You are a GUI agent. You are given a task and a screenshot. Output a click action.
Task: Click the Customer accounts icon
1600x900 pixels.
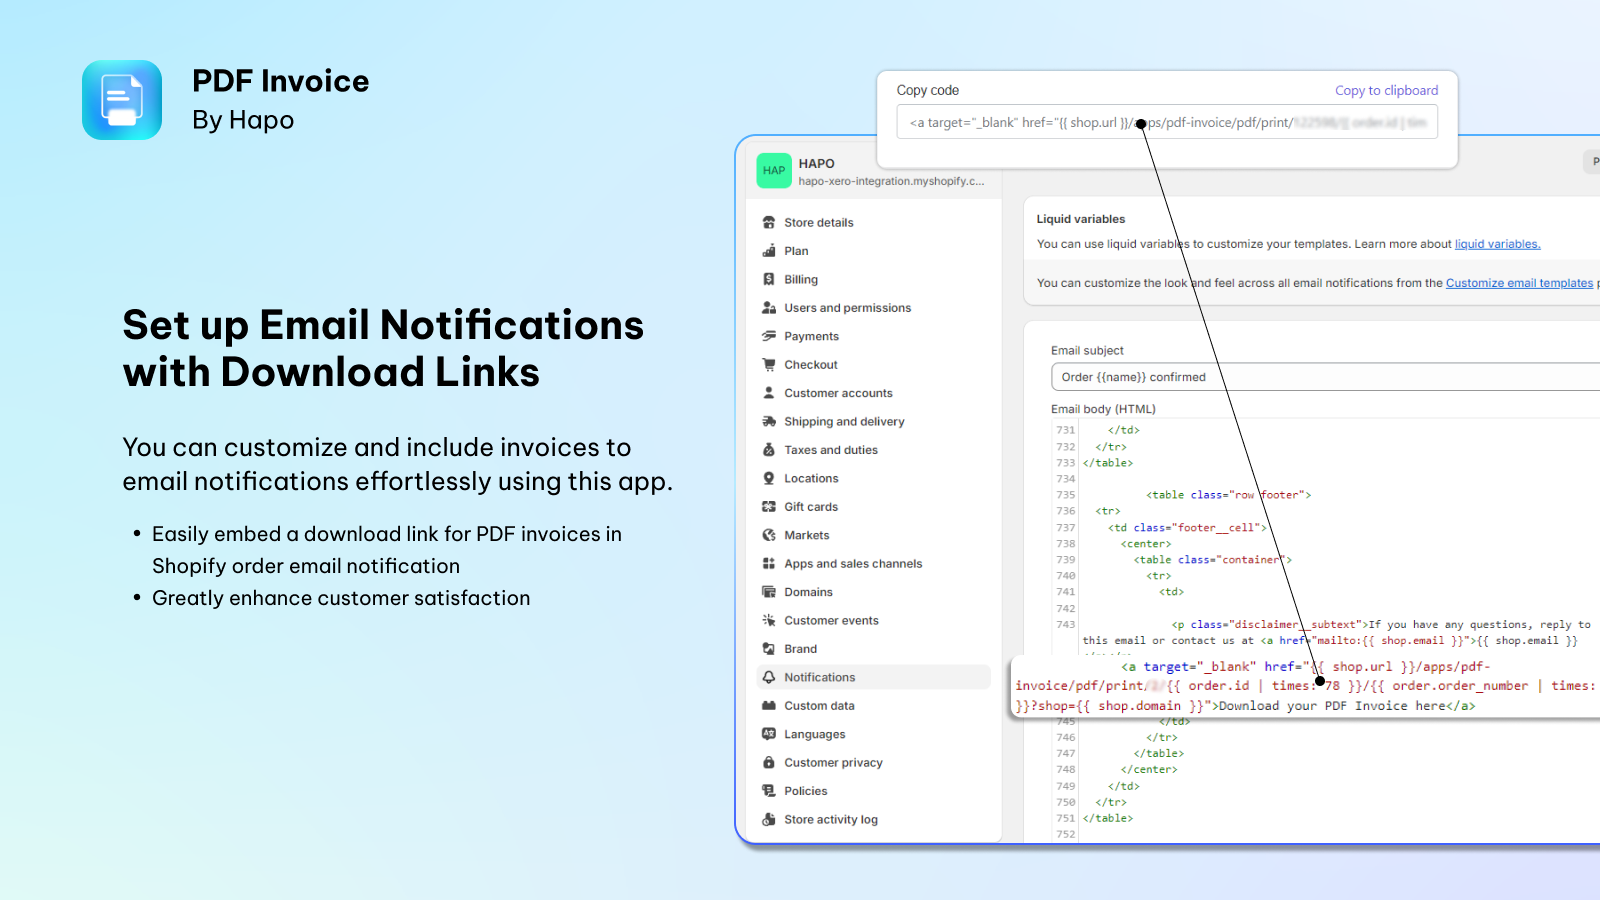(x=769, y=393)
